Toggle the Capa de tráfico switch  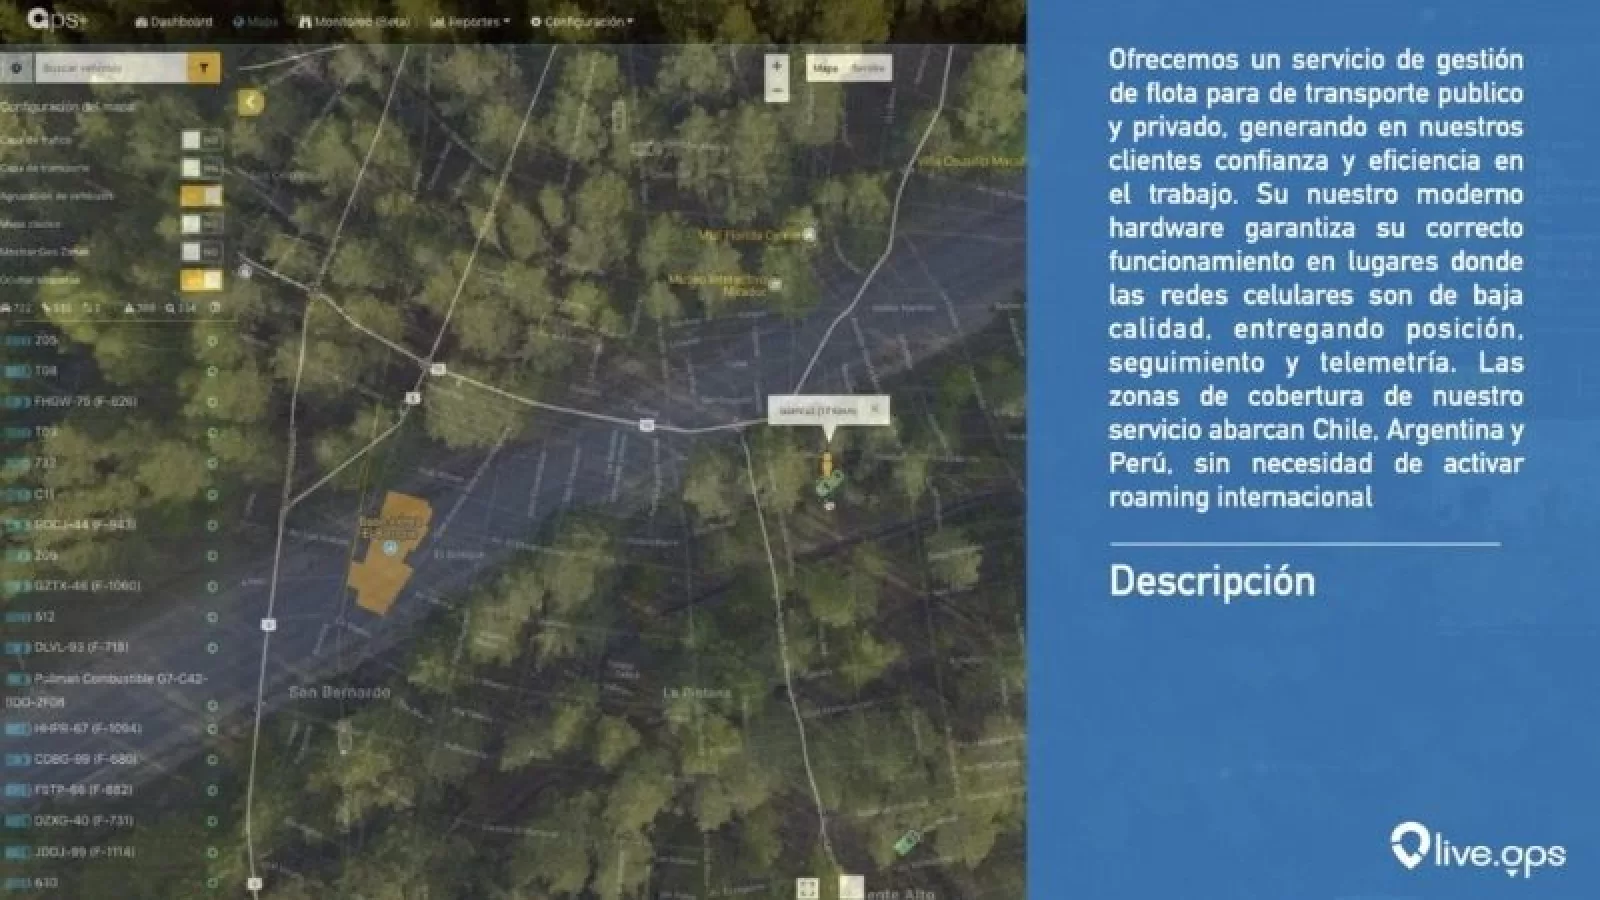point(201,141)
